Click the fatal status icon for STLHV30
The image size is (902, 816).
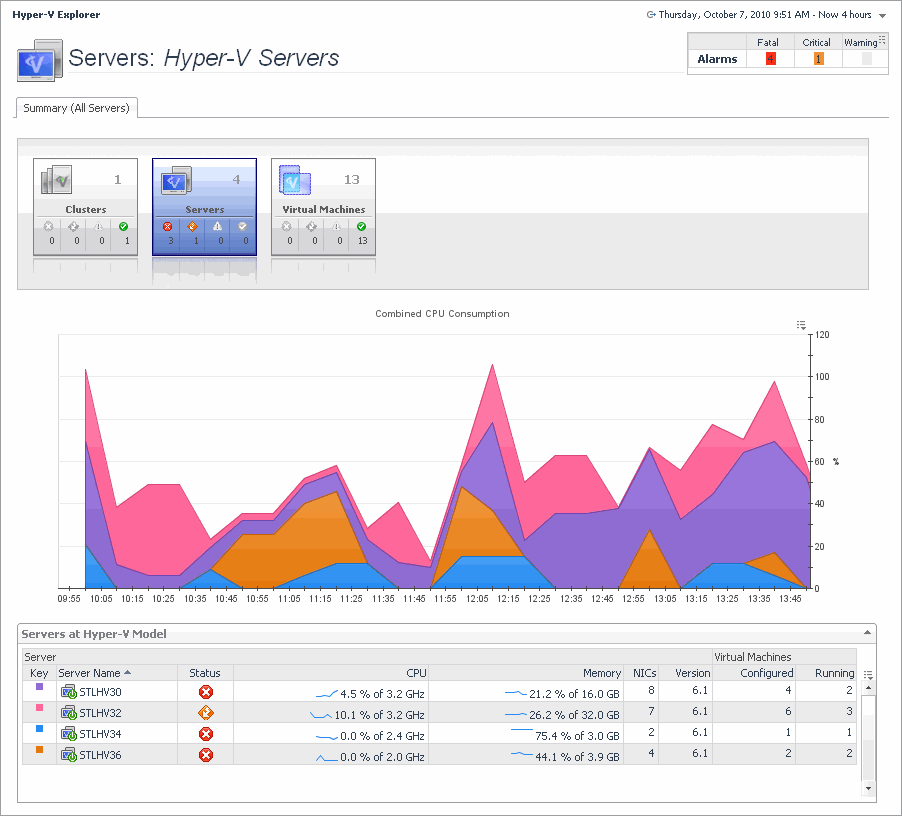206,692
